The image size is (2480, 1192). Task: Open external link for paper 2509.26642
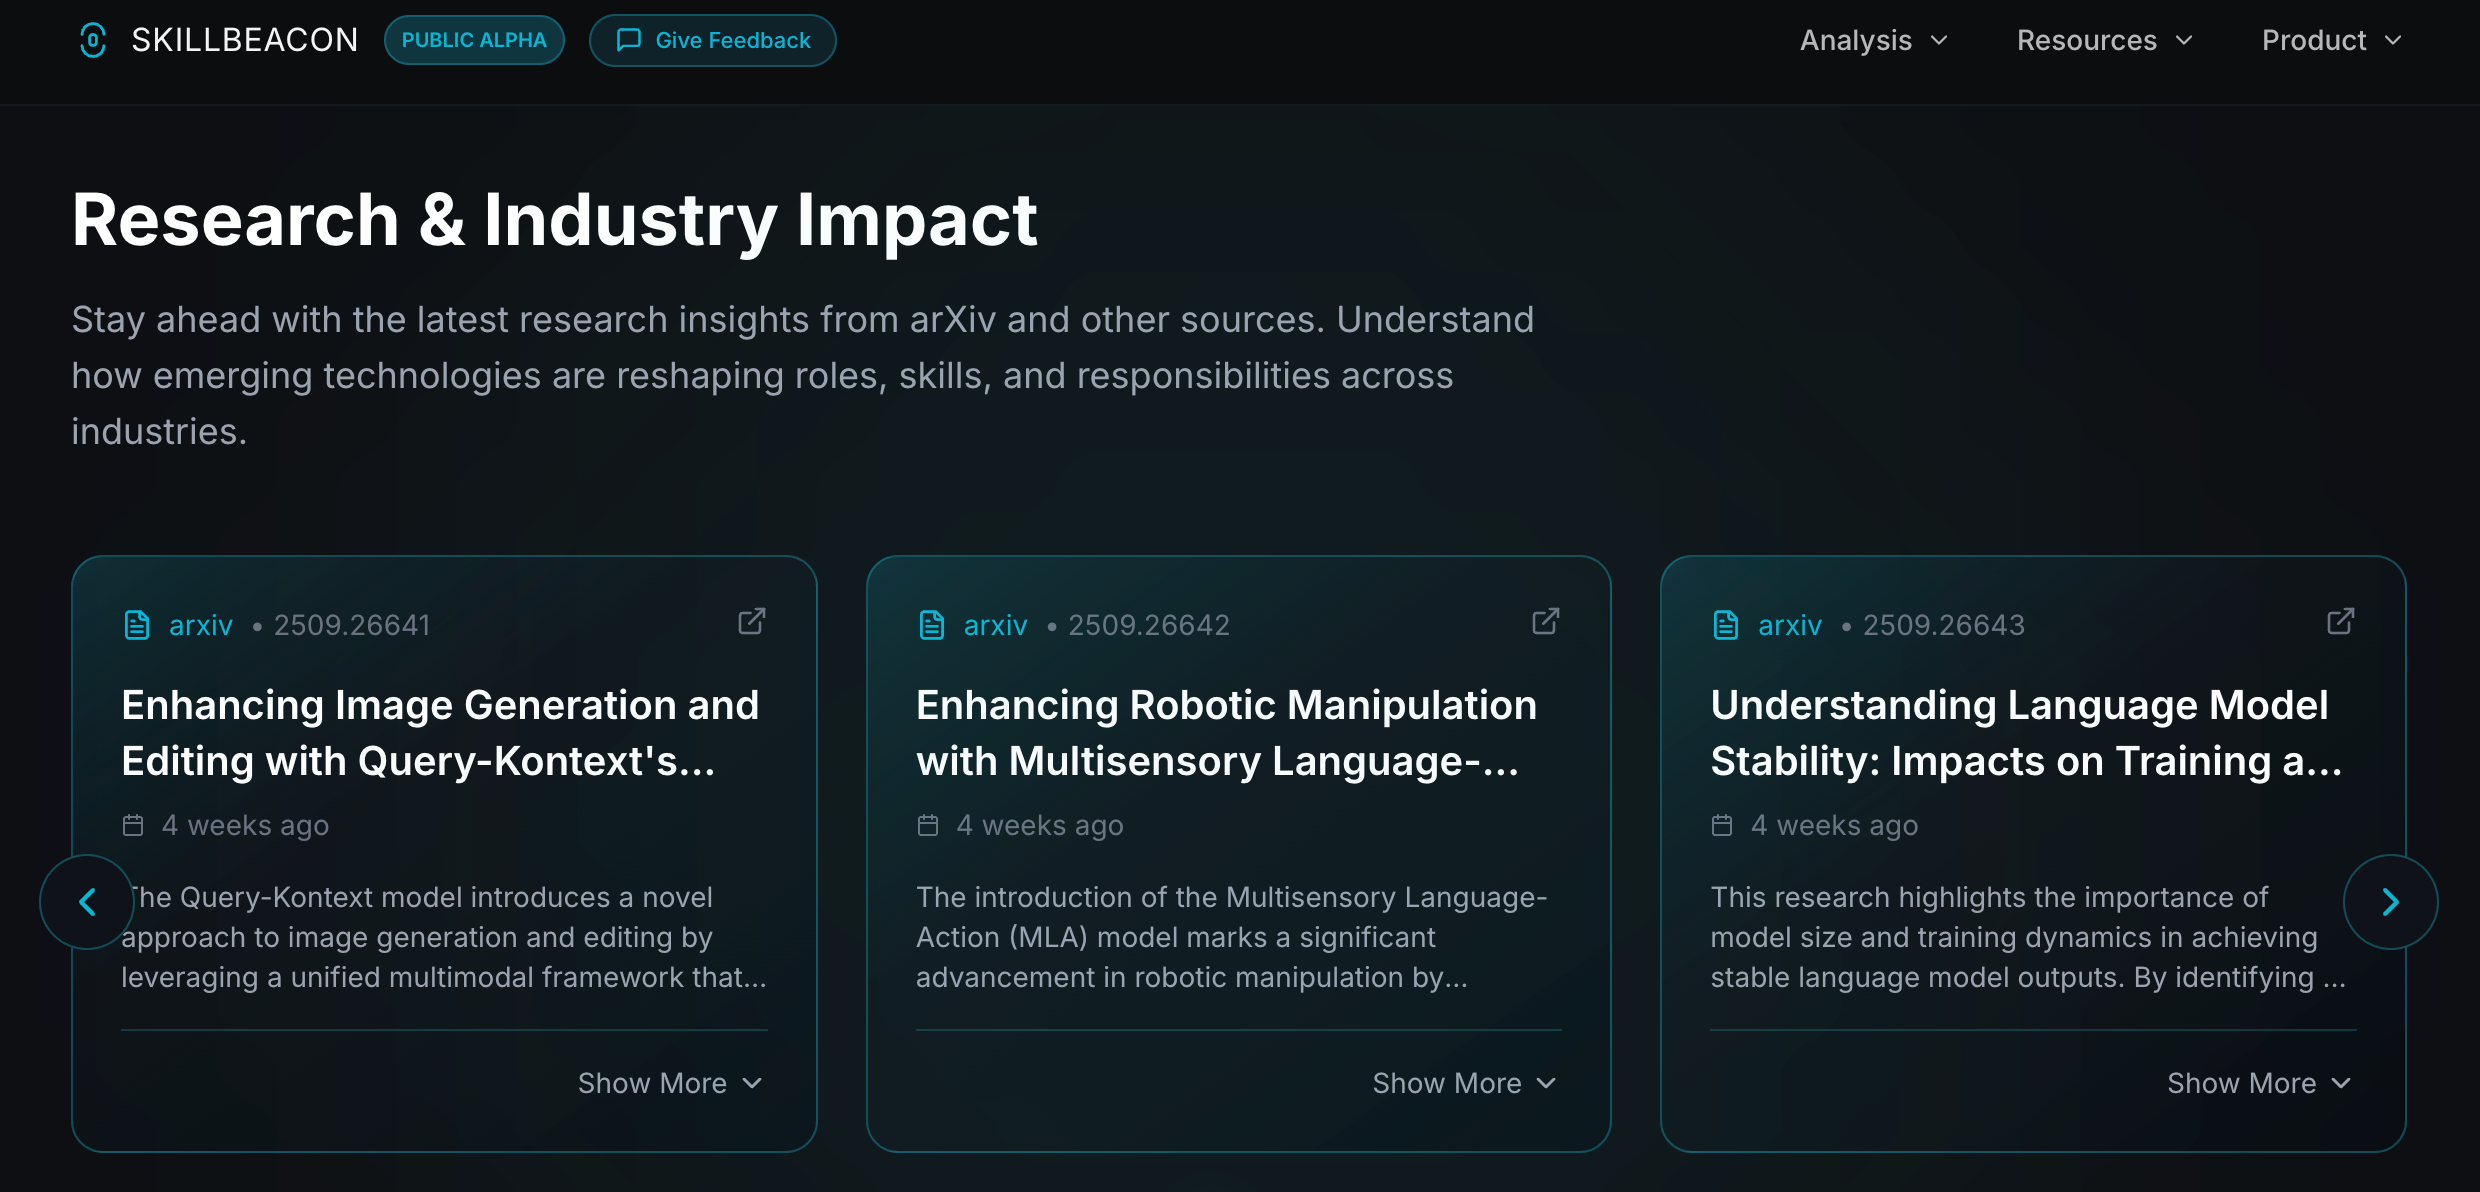pos(1545,622)
